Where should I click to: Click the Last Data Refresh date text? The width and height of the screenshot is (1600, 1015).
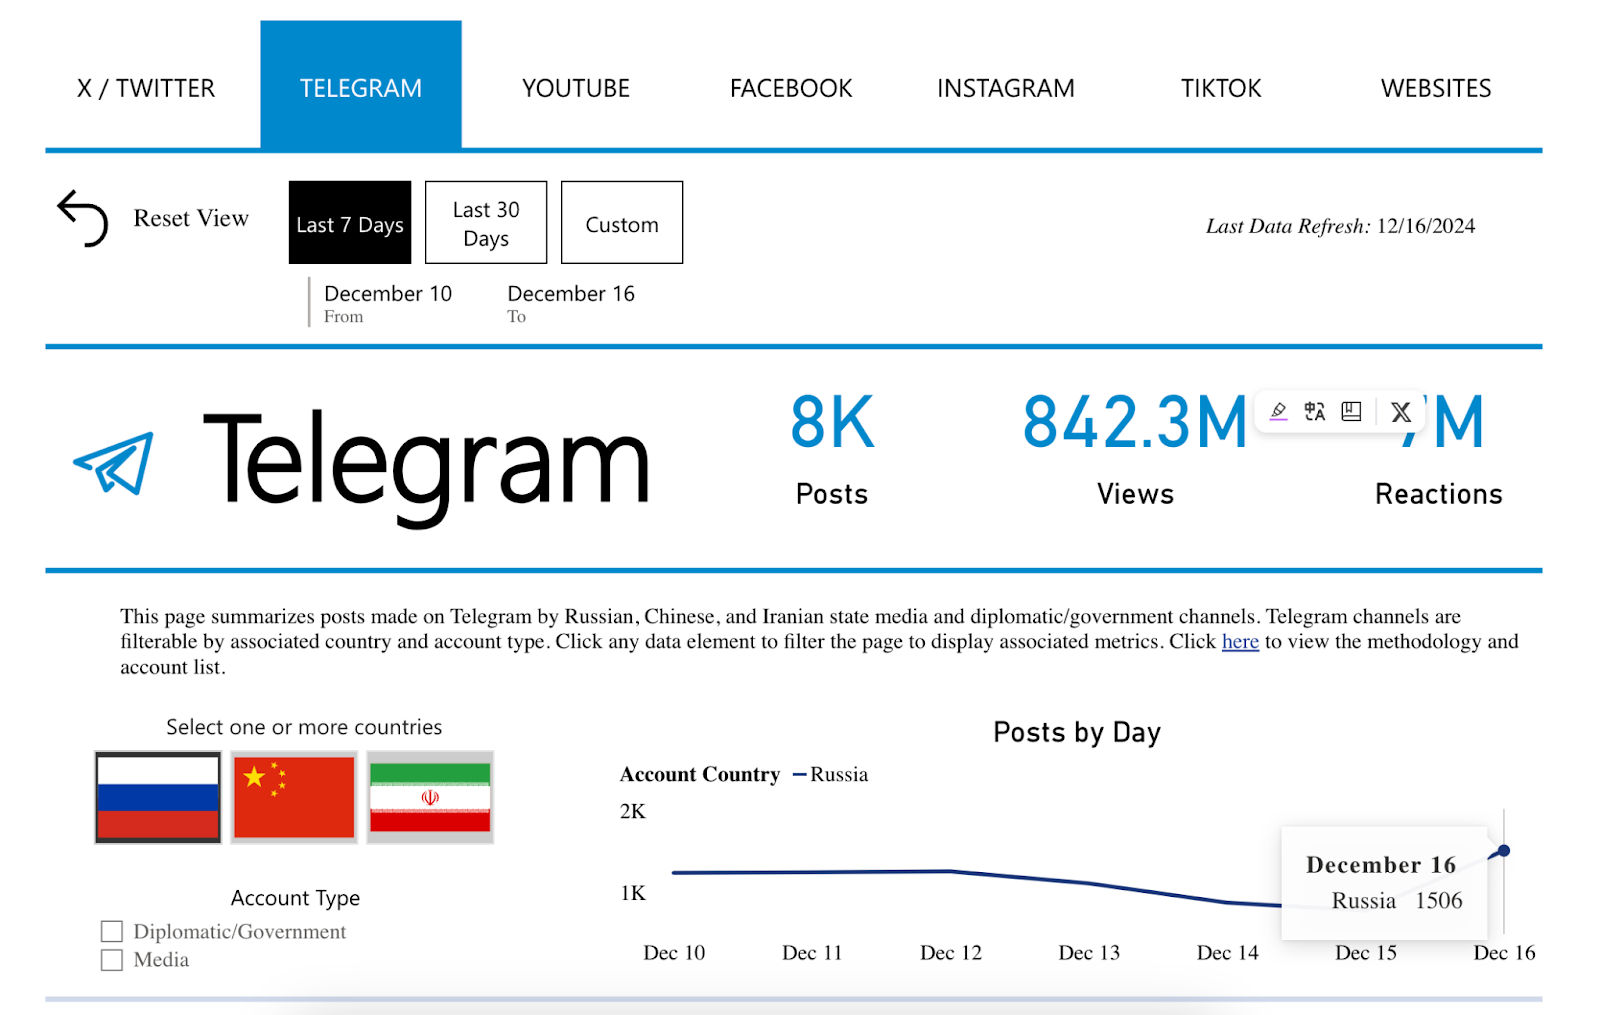tap(1340, 226)
